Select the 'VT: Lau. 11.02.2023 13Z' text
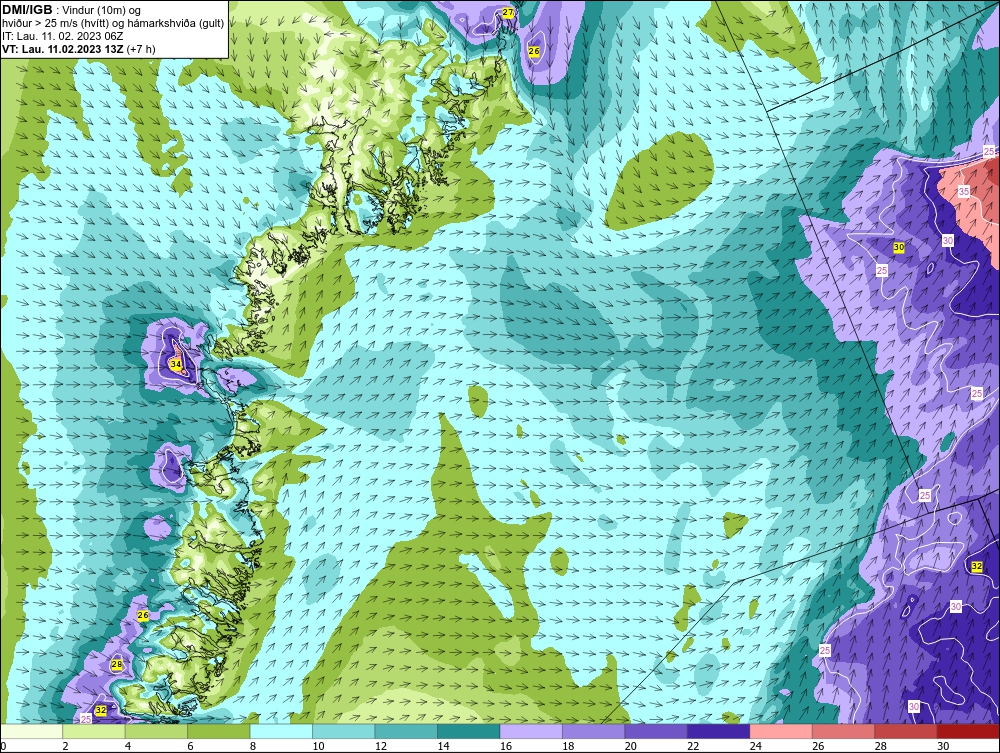The height and width of the screenshot is (753, 1000). (63, 49)
